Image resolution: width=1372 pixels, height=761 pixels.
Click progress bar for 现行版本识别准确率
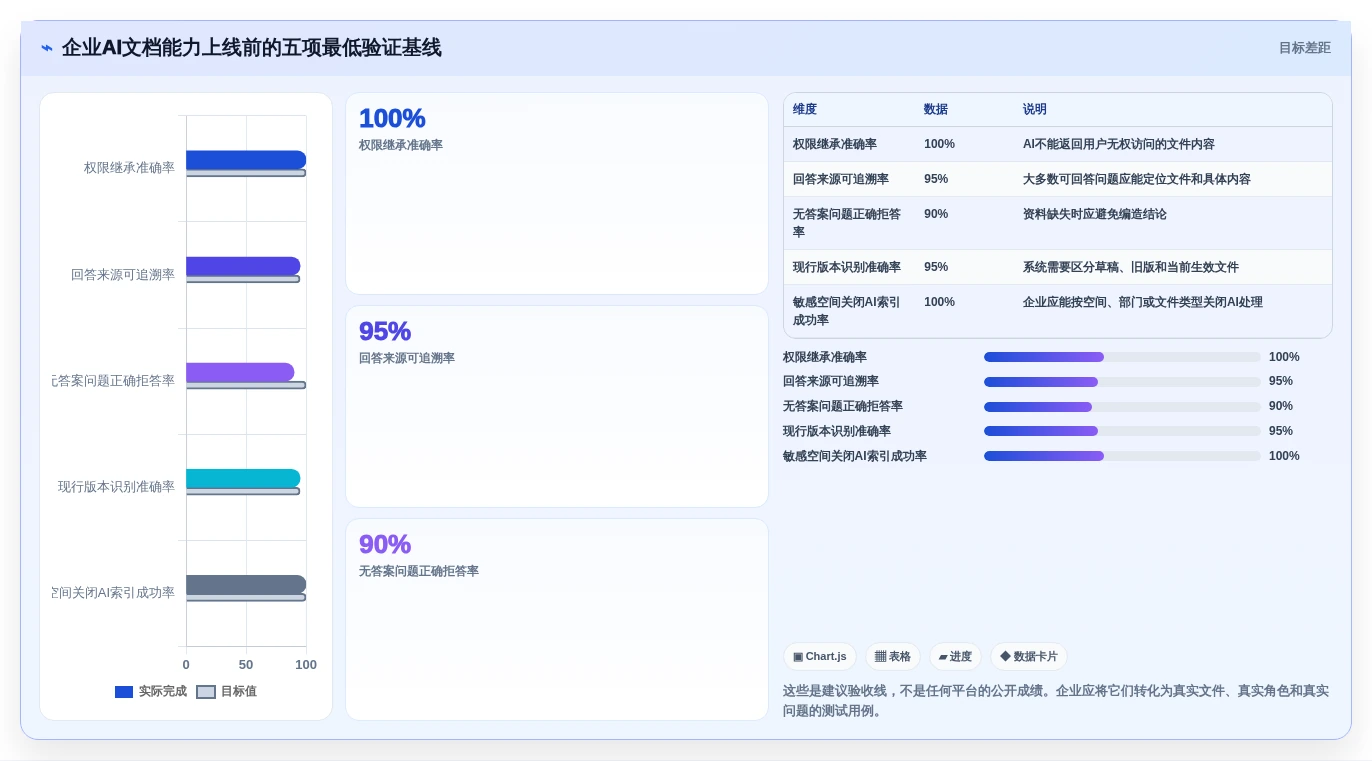pos(1122,431)
